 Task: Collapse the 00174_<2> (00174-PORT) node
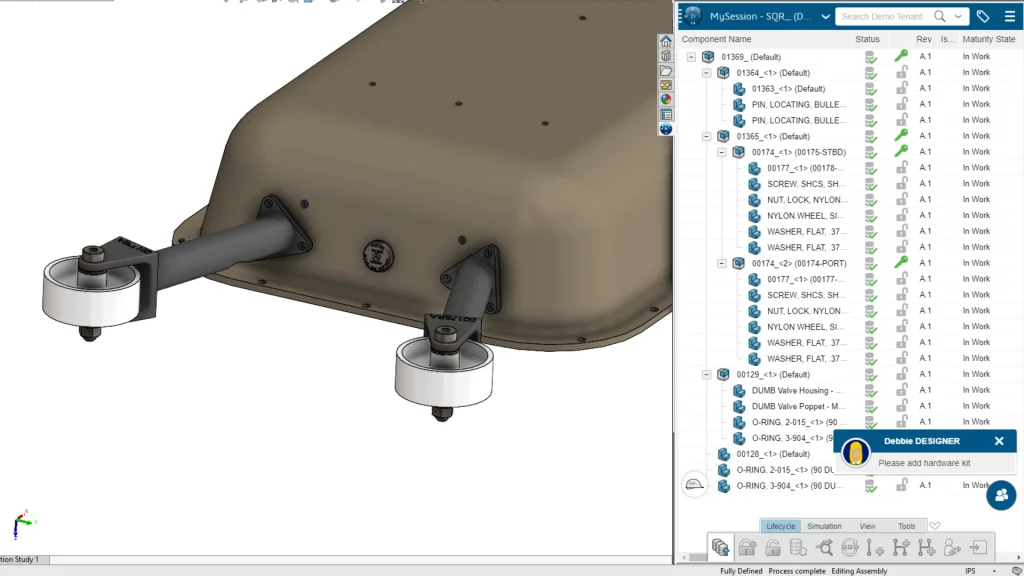(x=722, y=263)
